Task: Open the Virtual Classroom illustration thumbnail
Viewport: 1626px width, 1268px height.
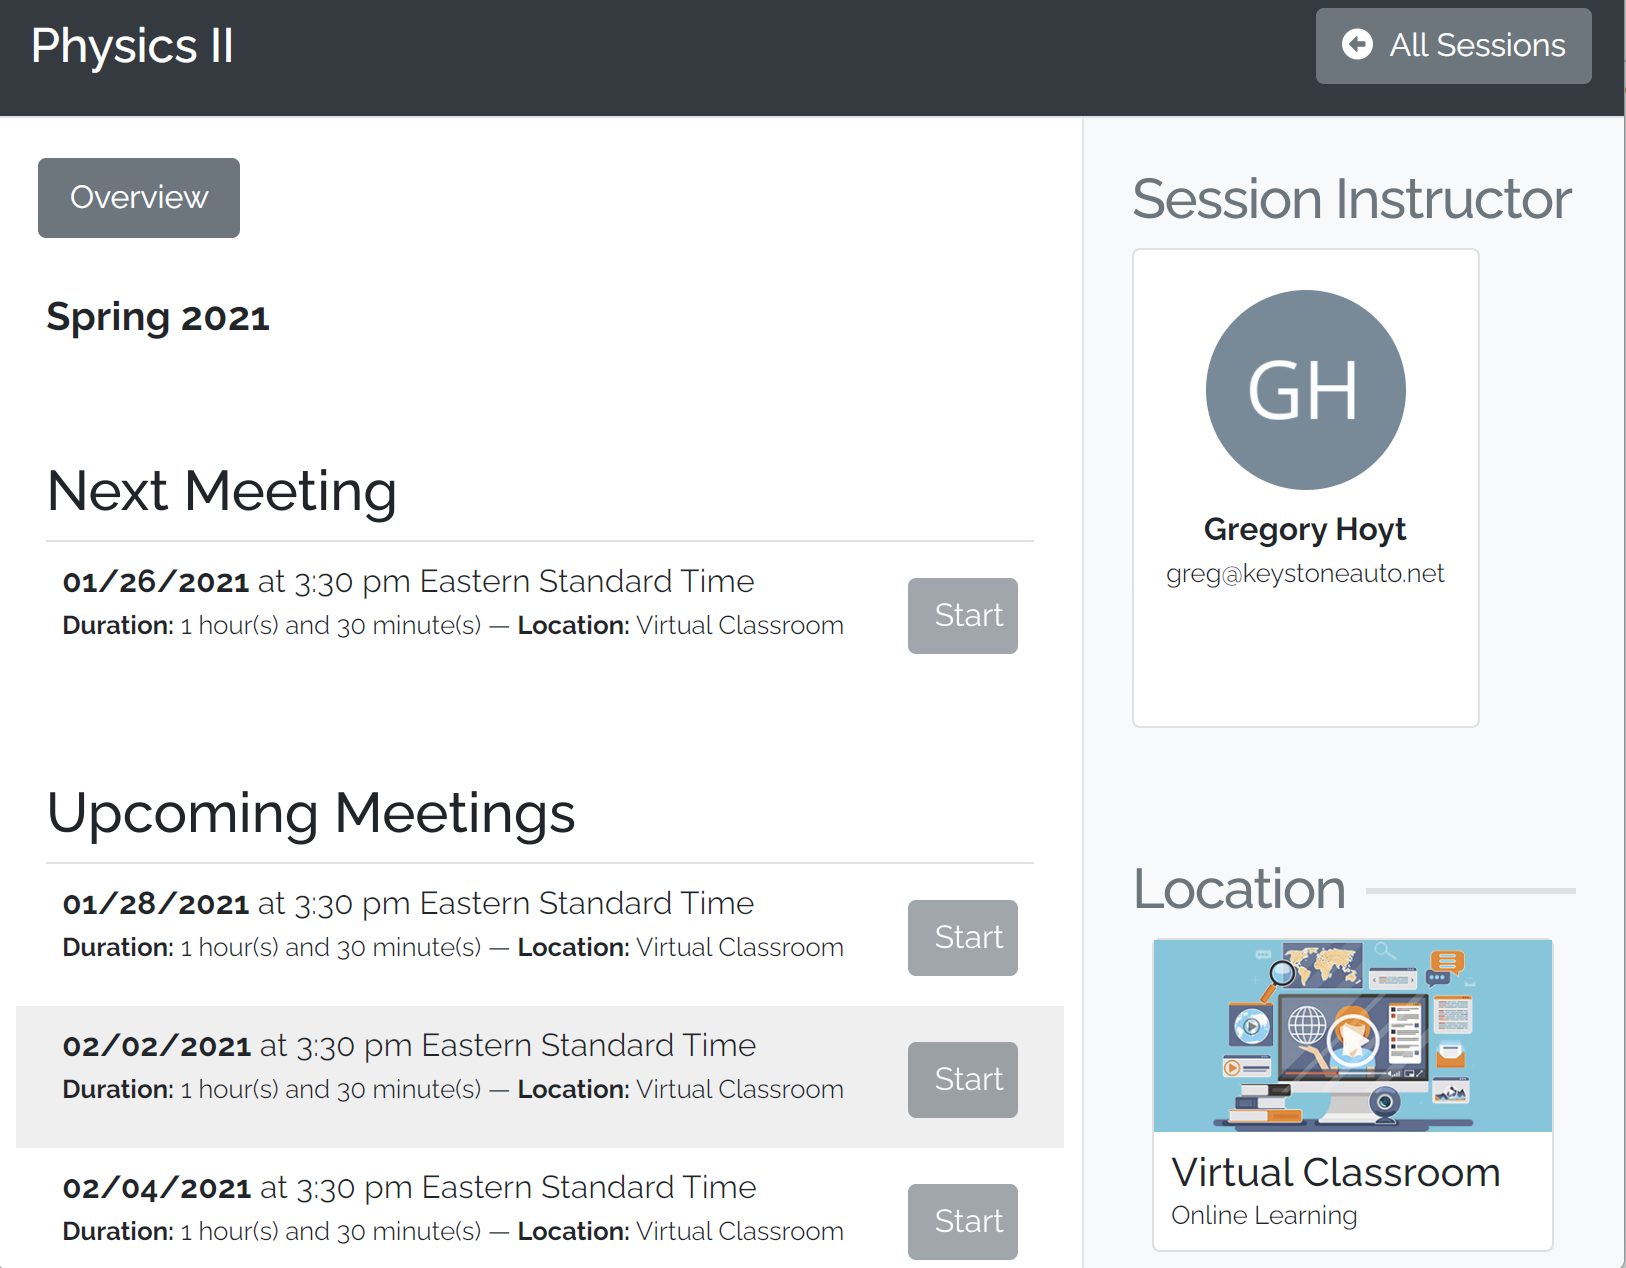Action: [x=1353, y=1035]
